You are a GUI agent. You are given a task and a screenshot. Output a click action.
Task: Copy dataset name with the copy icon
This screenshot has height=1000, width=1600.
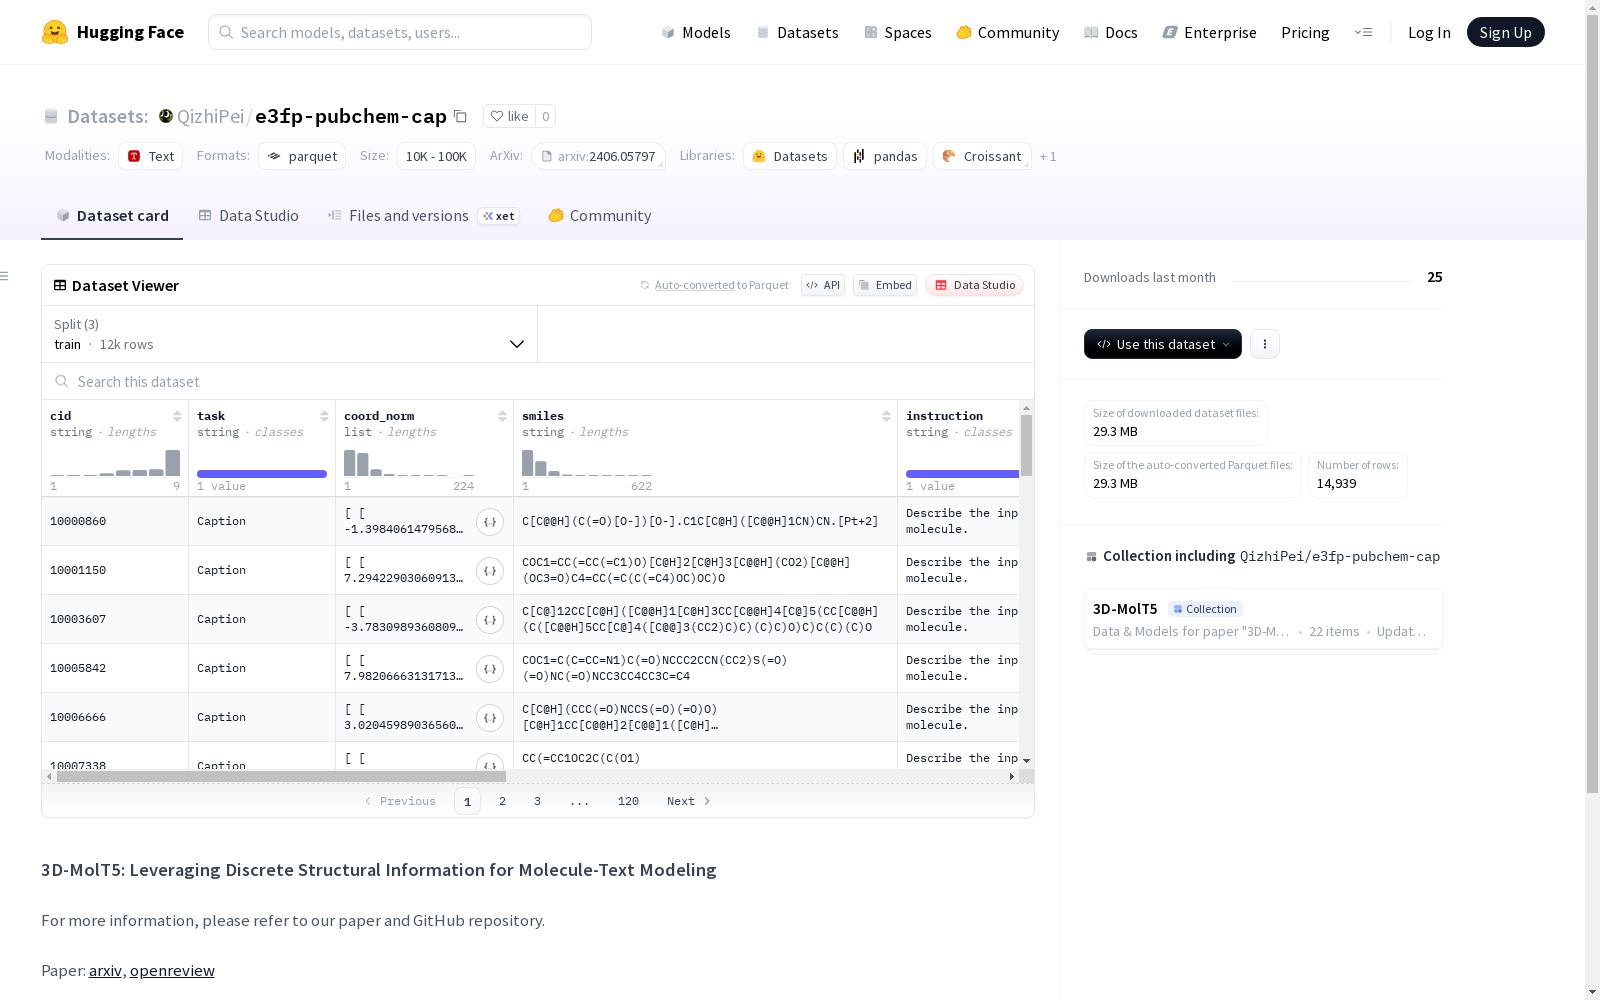tap(460, 116)
